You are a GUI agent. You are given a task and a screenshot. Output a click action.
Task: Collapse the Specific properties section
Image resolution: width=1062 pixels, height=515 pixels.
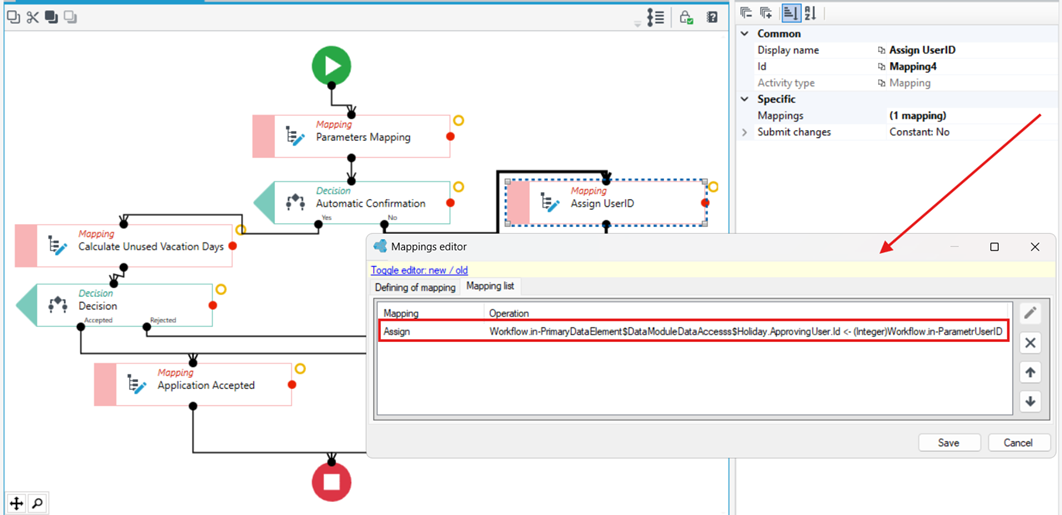click(745, 100)
